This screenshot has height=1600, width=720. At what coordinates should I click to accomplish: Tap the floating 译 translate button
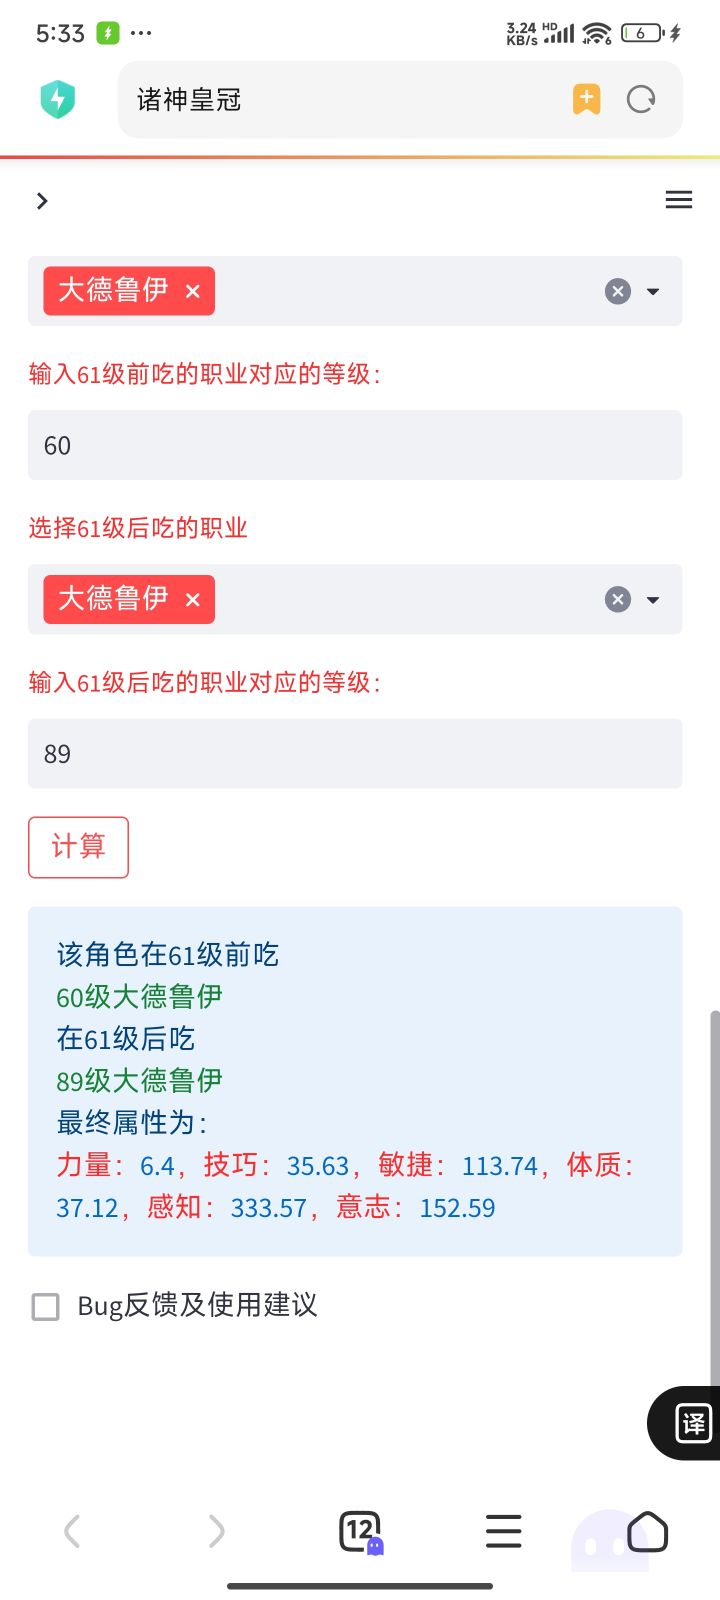coord(693,1423)
